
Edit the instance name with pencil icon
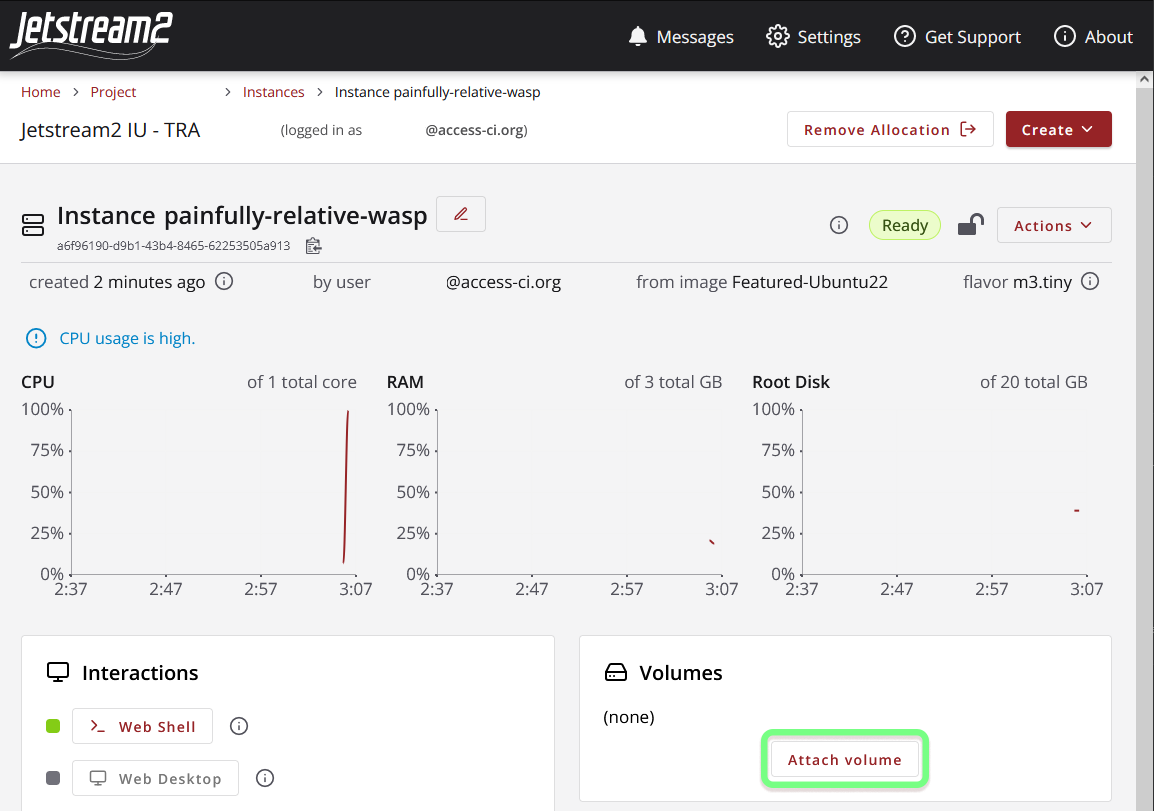click(460, 213)
